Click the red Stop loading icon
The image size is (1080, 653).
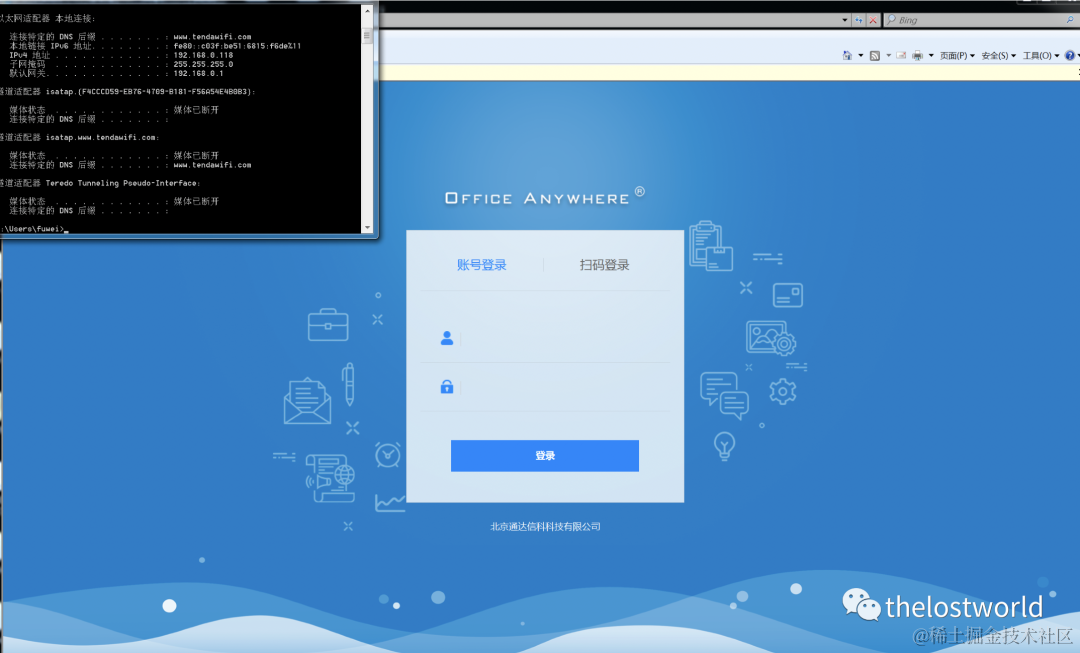point(873,20)
